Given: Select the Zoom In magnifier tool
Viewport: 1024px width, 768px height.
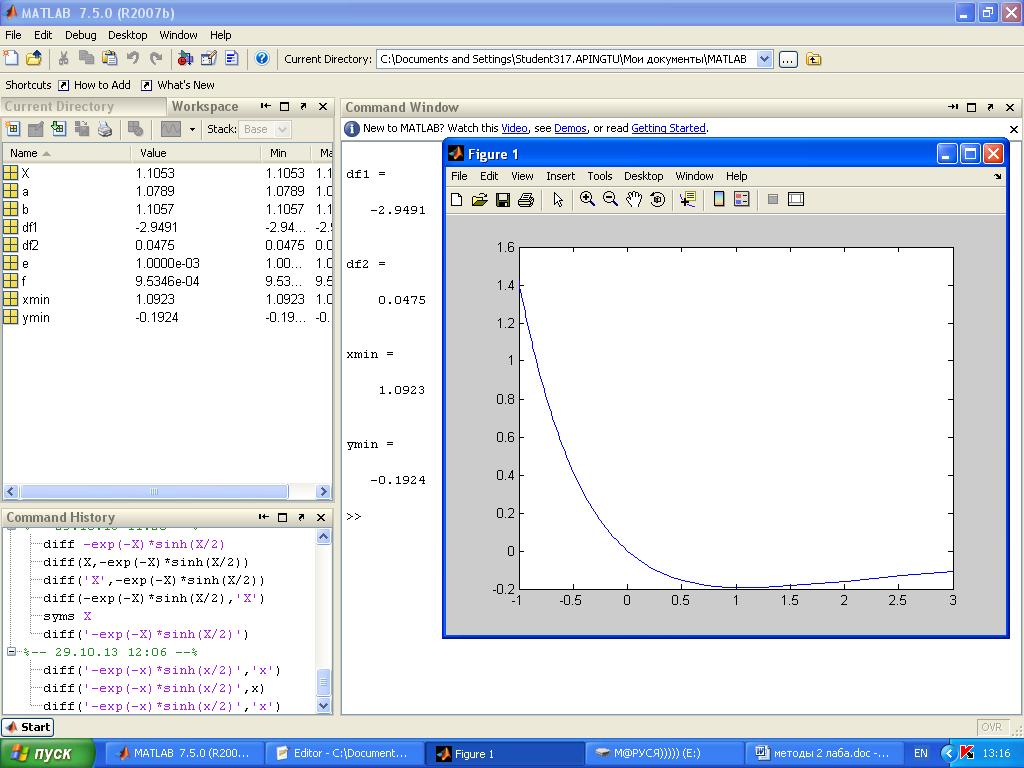Looking at the screenshot, I should pyautogui.click(x=587, y=199).
